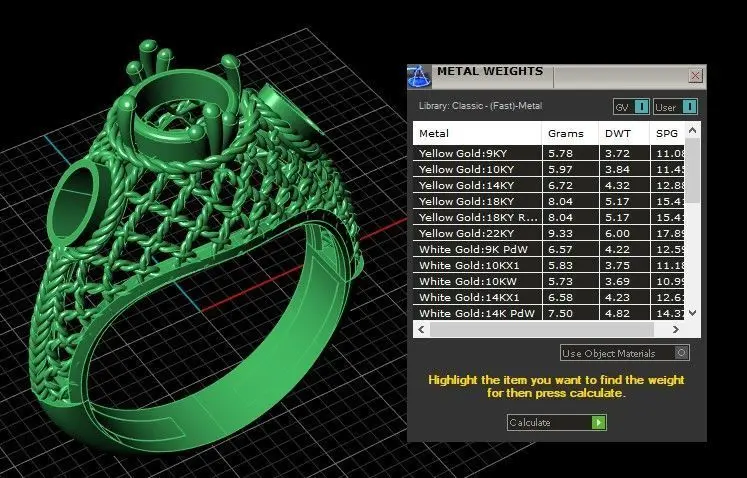Click scroll-down arrow of metal list
This screenshot has height=478, width=747.
click(x=693, y=313)
